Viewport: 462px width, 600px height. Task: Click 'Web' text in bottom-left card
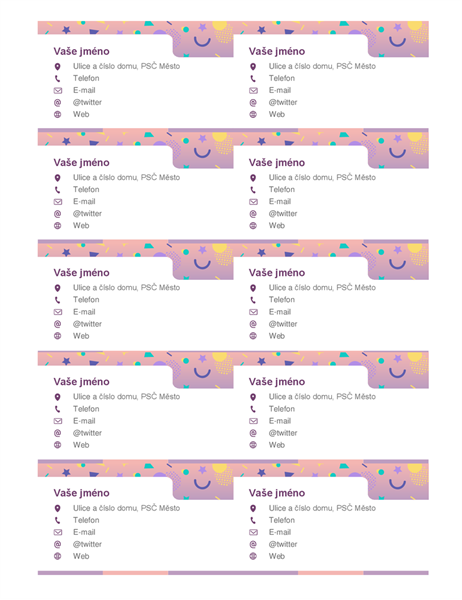(x=81, y=556)
